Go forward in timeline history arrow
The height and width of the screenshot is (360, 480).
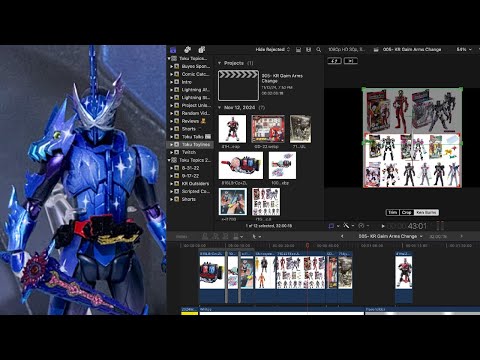tap(462, 236)
